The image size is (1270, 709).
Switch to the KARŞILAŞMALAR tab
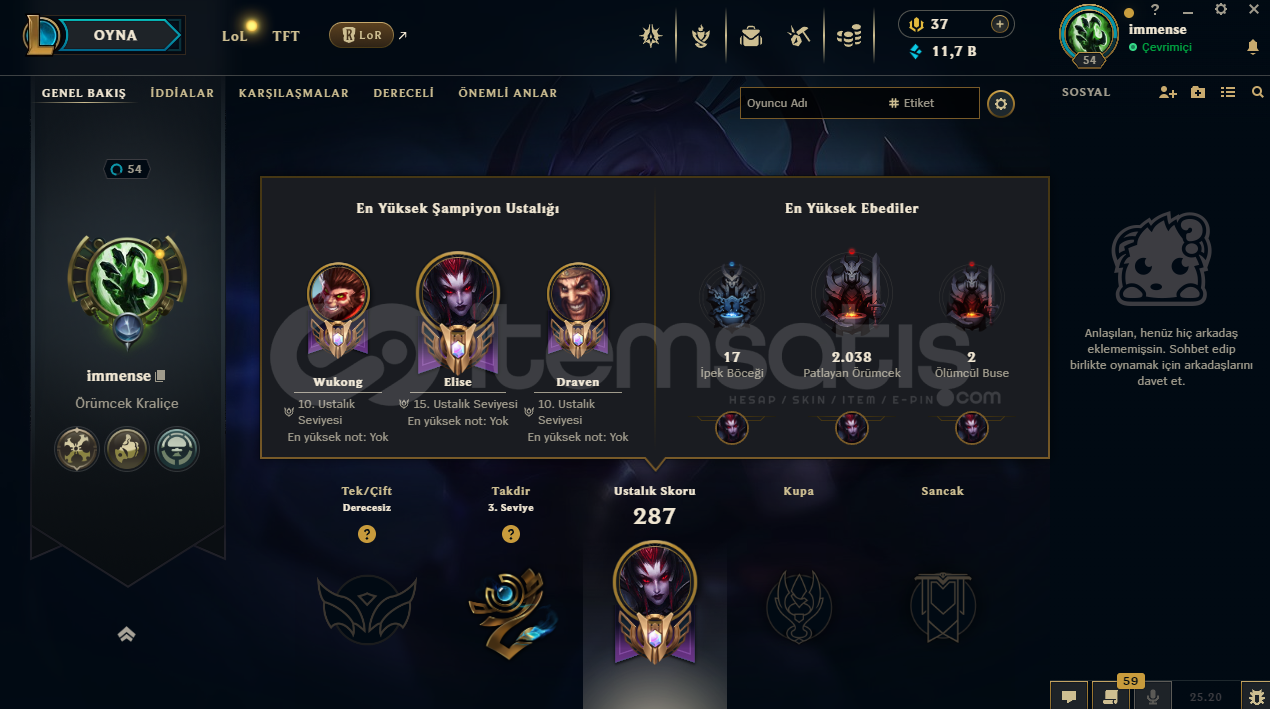point(293,93)
